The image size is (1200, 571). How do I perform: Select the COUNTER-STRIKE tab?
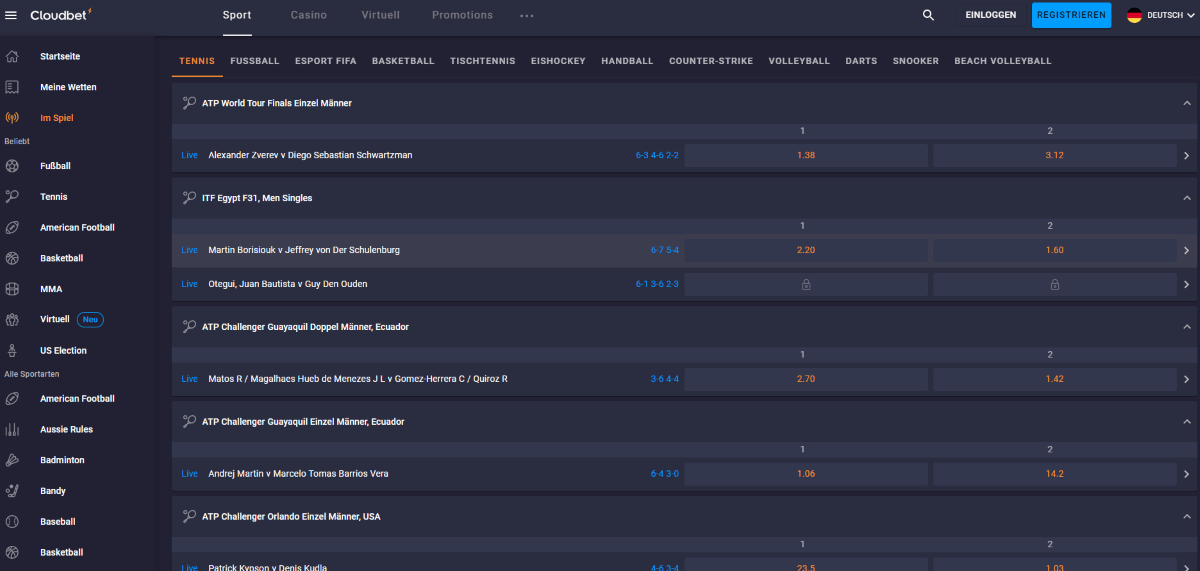711,61
